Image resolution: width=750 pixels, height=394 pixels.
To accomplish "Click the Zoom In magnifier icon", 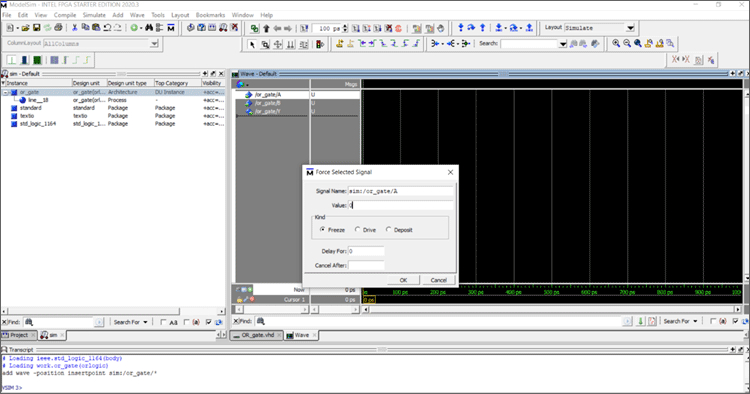I will click(x=616, y=44).
